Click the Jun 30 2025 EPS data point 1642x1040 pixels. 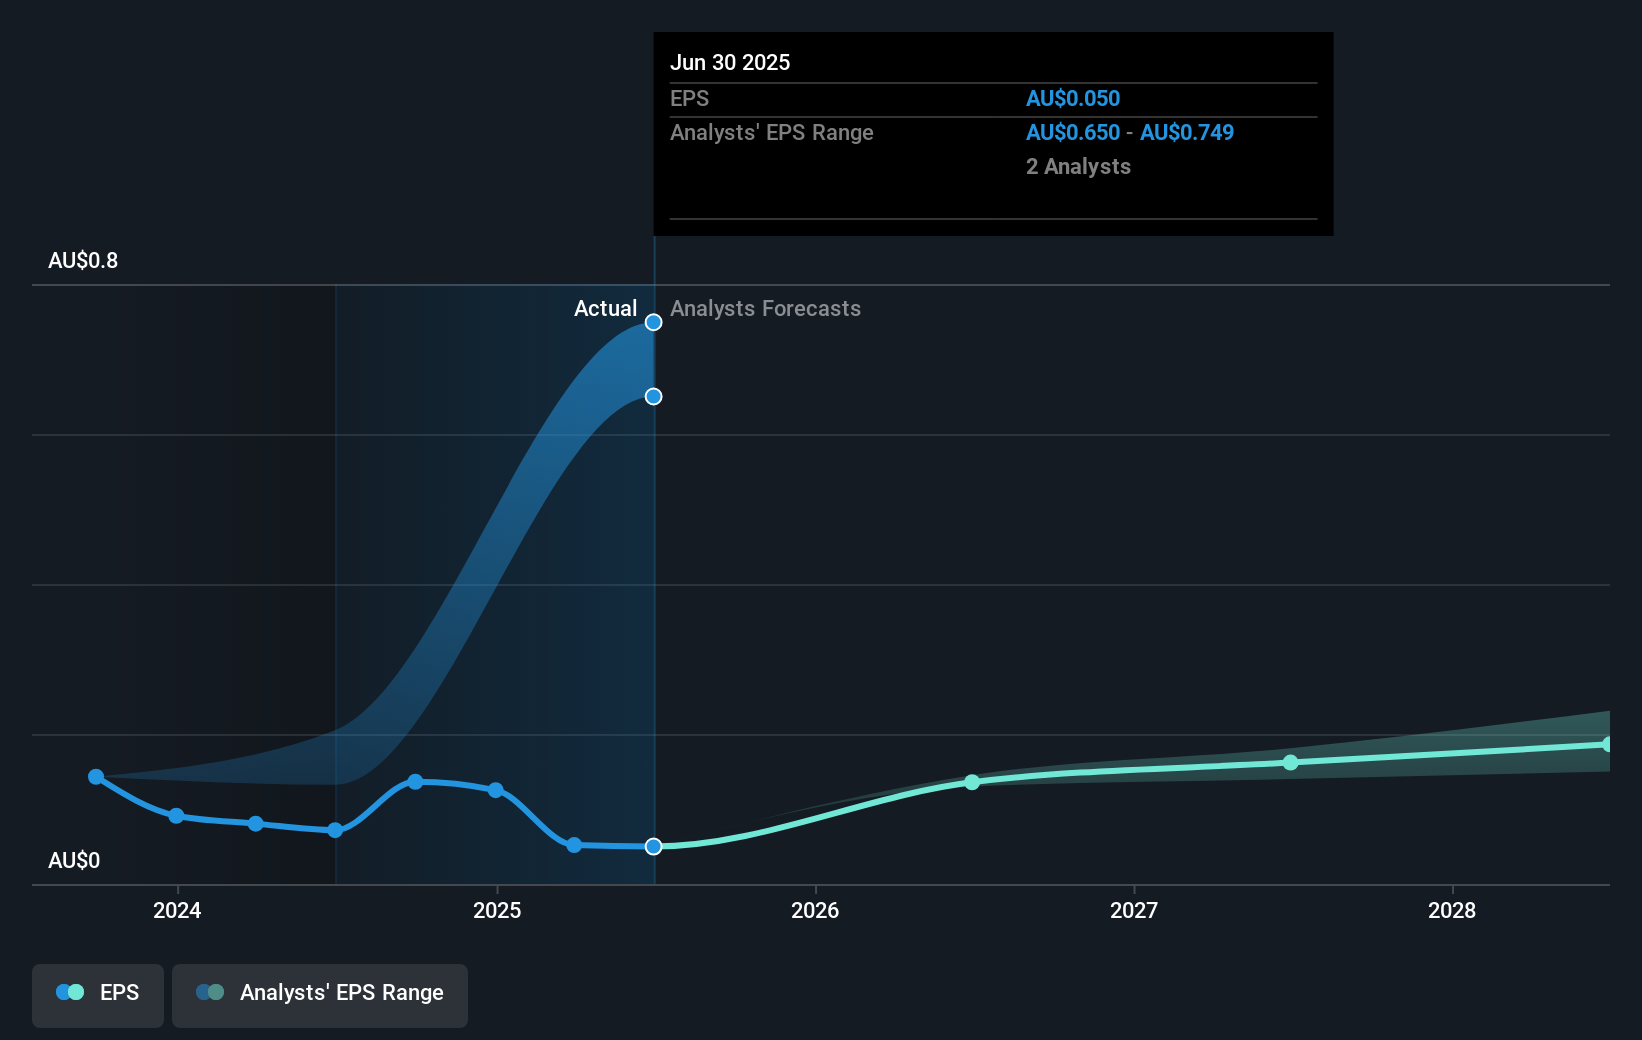[x=653, y=846]
